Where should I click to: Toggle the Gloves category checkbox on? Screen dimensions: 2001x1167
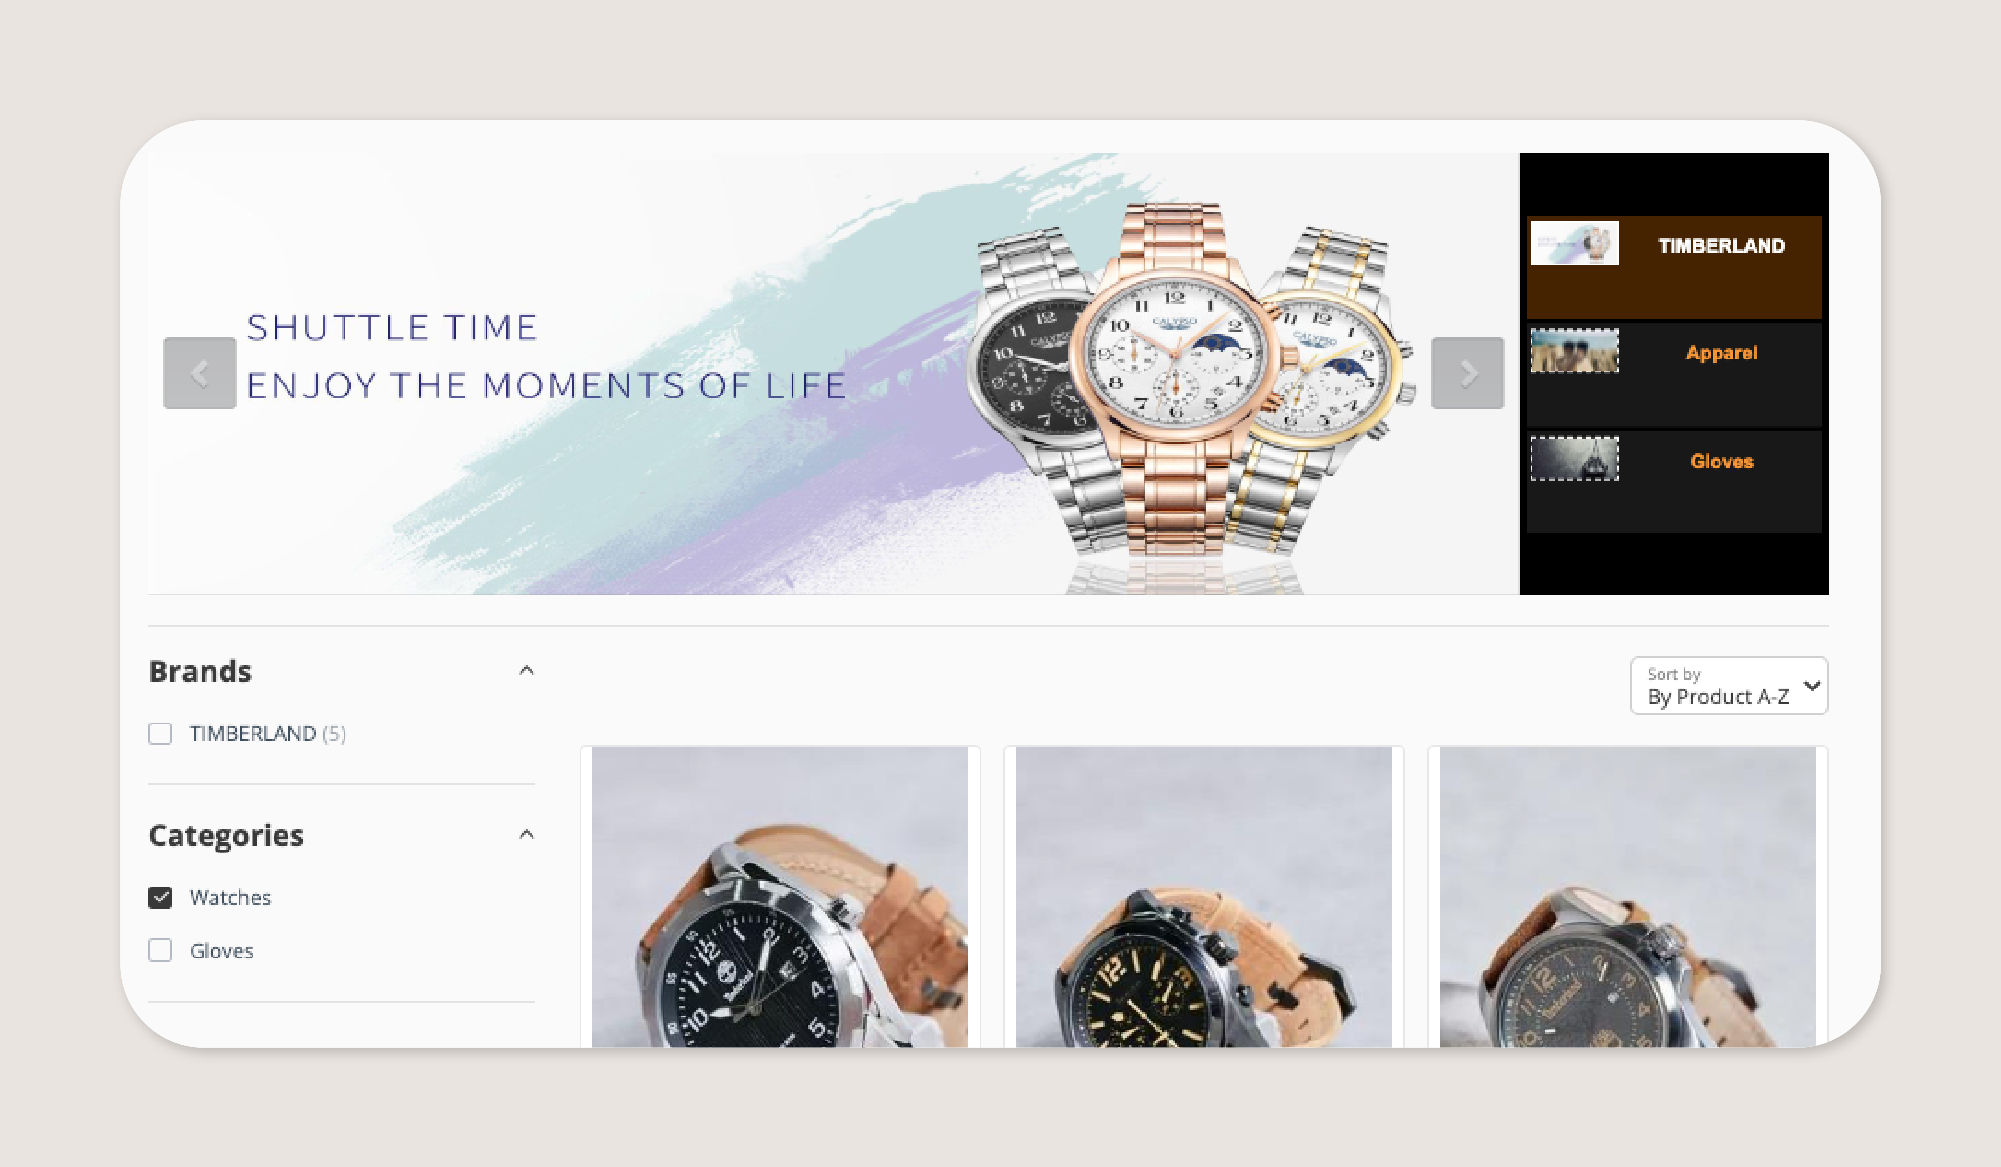pos(162,950)
